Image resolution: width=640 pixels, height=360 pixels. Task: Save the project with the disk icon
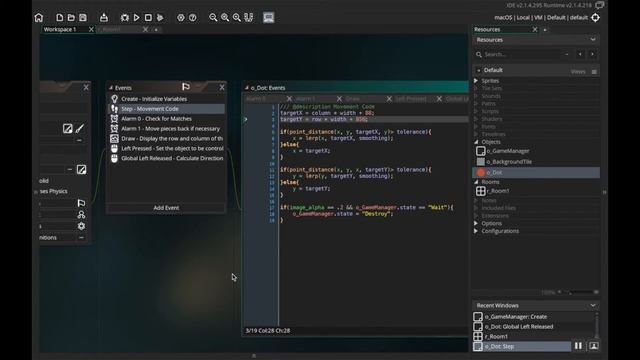[83, 18]
